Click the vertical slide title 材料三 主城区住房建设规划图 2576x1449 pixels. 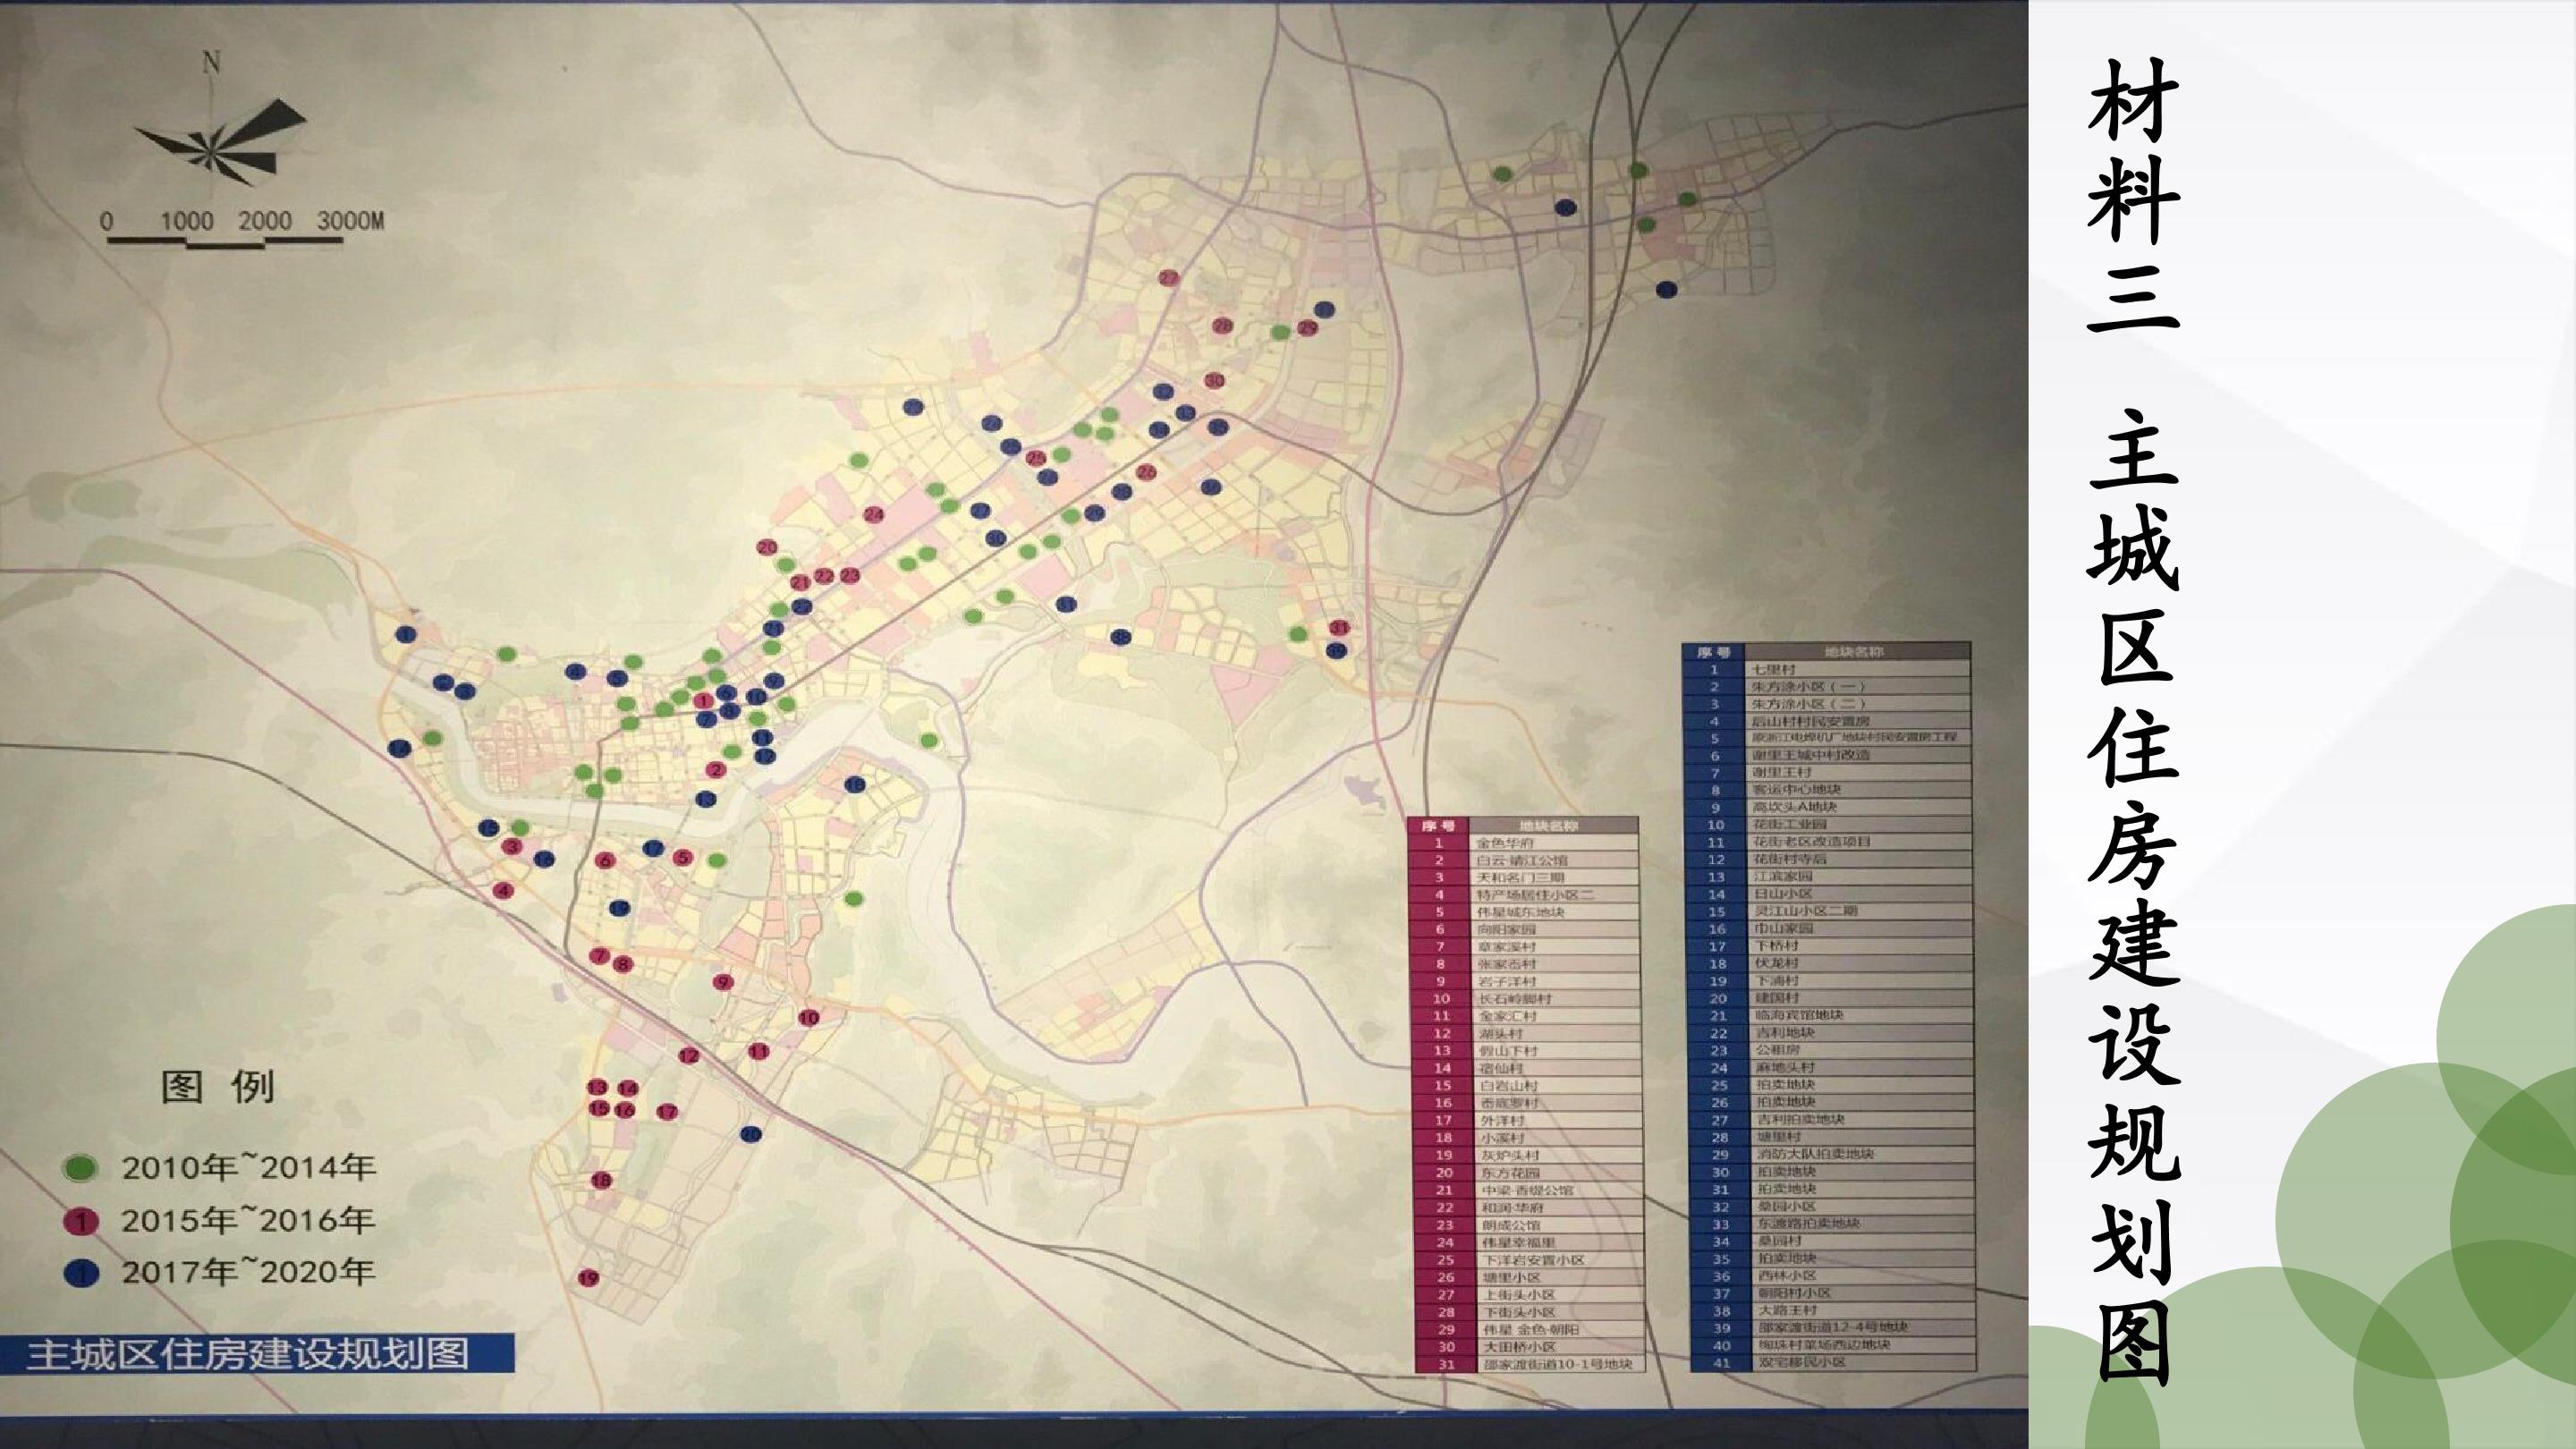(2133, 720)
